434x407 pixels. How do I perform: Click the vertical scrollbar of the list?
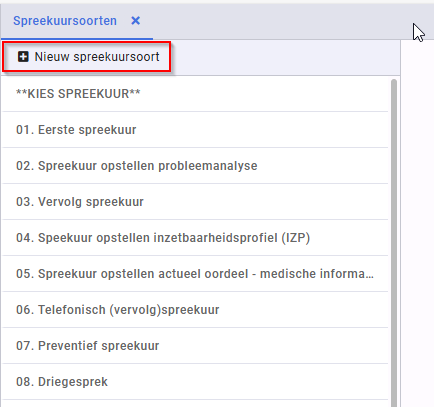[394, 243]
